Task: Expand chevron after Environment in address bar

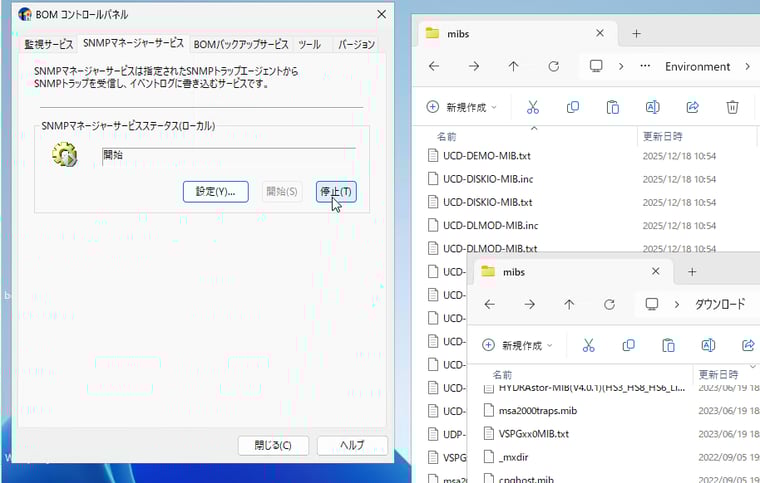Action: [x=747, y=66]
